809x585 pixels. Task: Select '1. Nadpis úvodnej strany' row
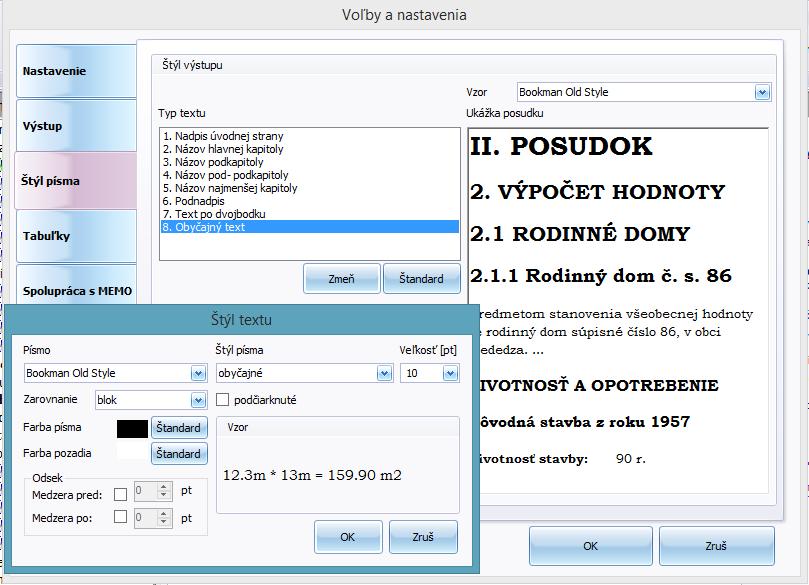310,136
